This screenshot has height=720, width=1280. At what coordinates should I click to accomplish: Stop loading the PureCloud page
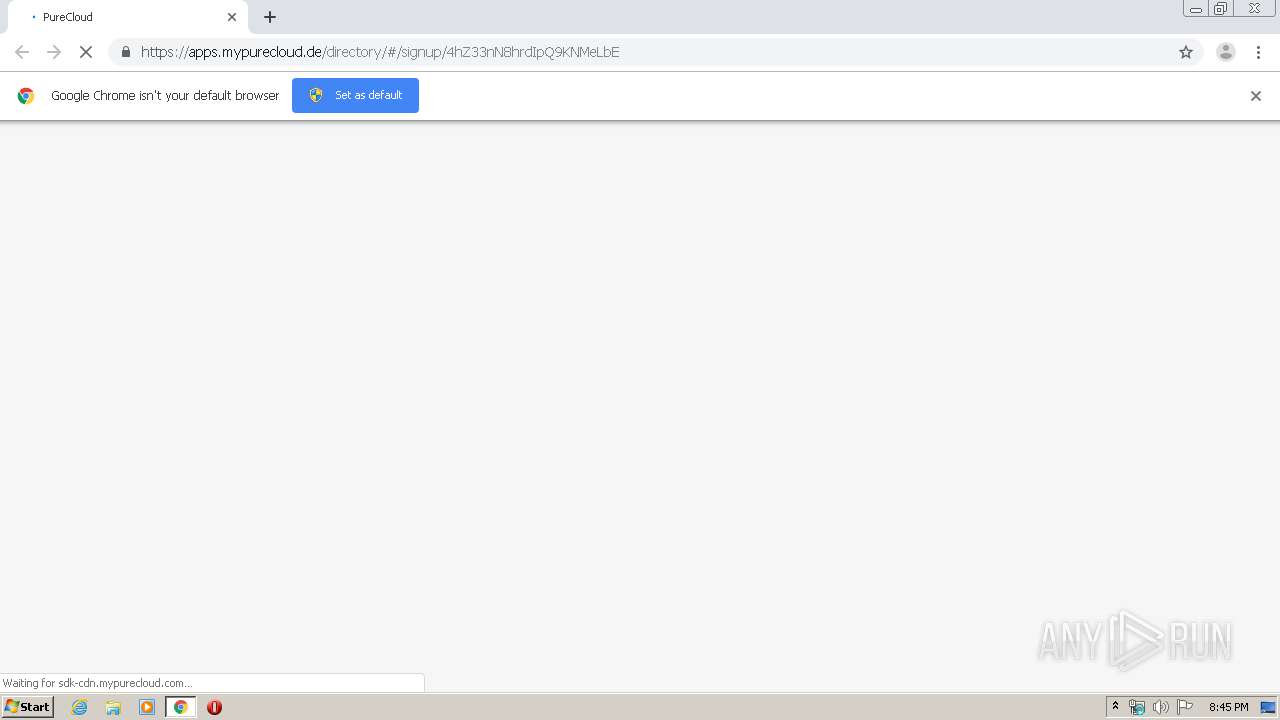86,52
